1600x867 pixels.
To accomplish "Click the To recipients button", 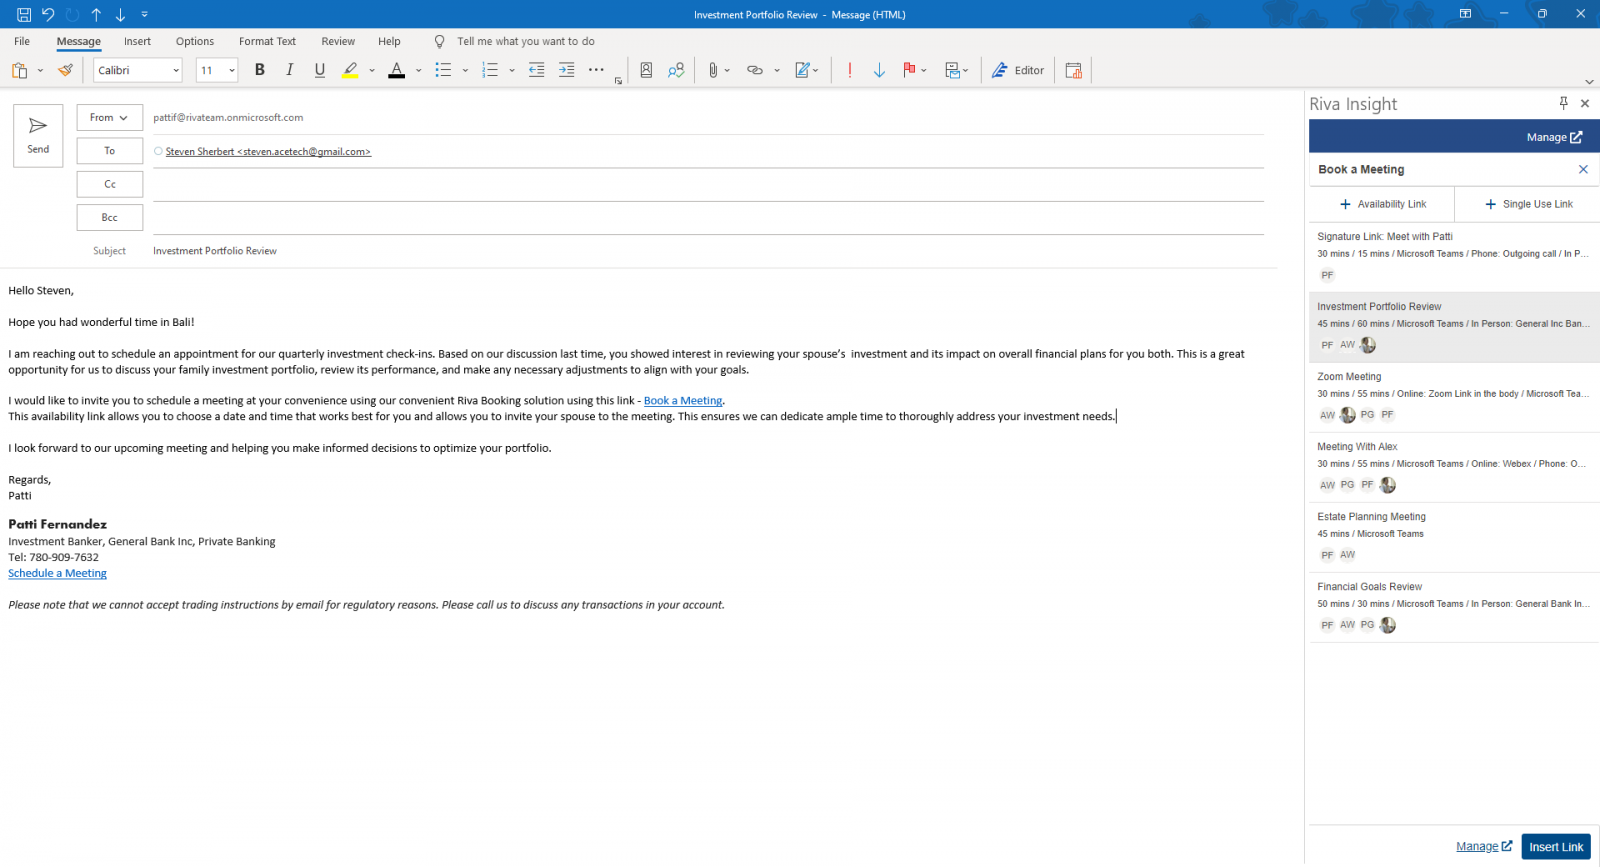I will point(110,151).
